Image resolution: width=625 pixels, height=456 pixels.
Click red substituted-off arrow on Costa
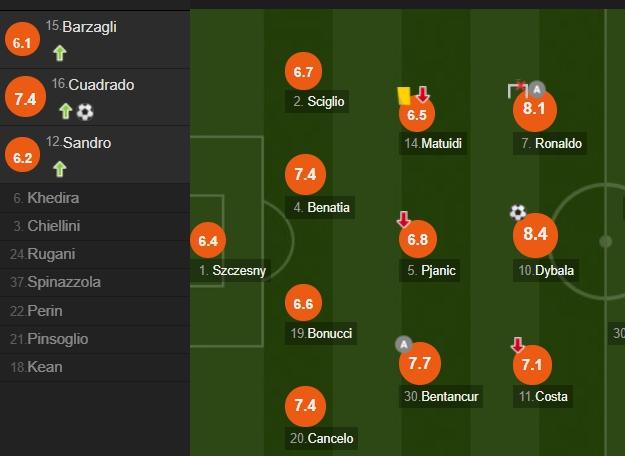click(517, 345)
